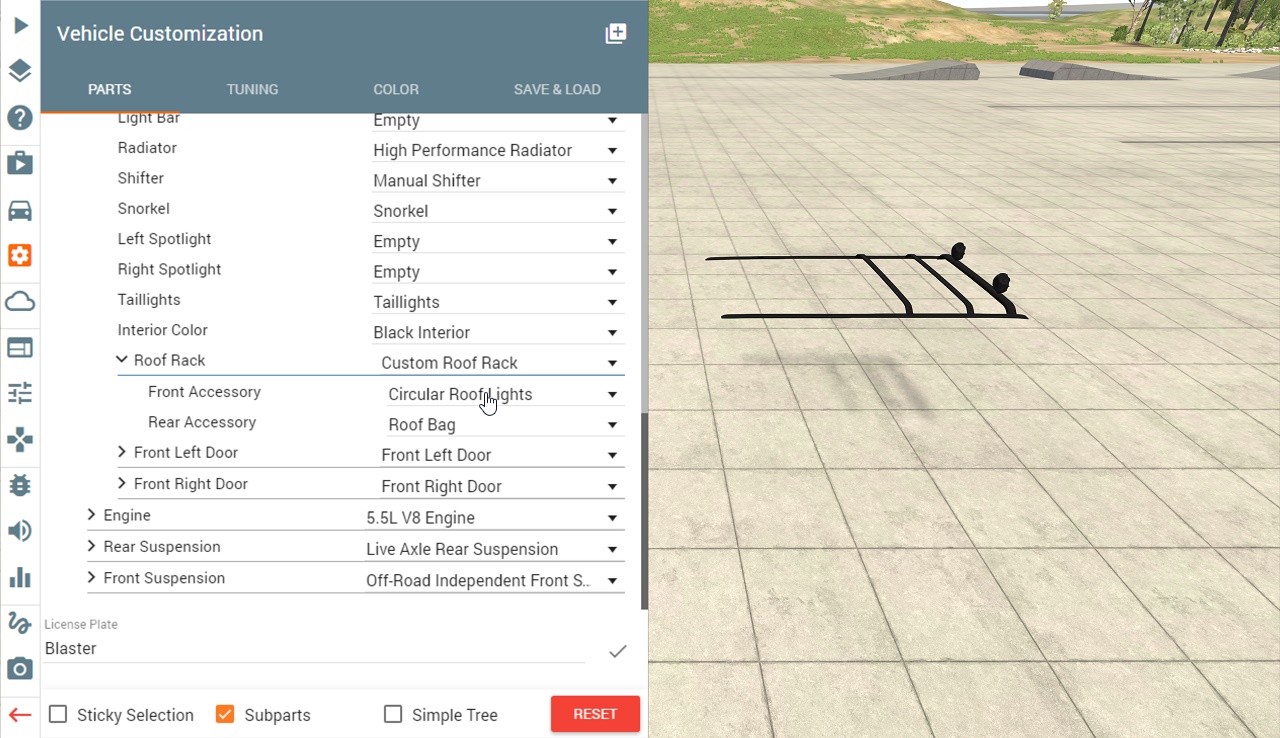Open the Circular Roof Lights dropdown

506,394
